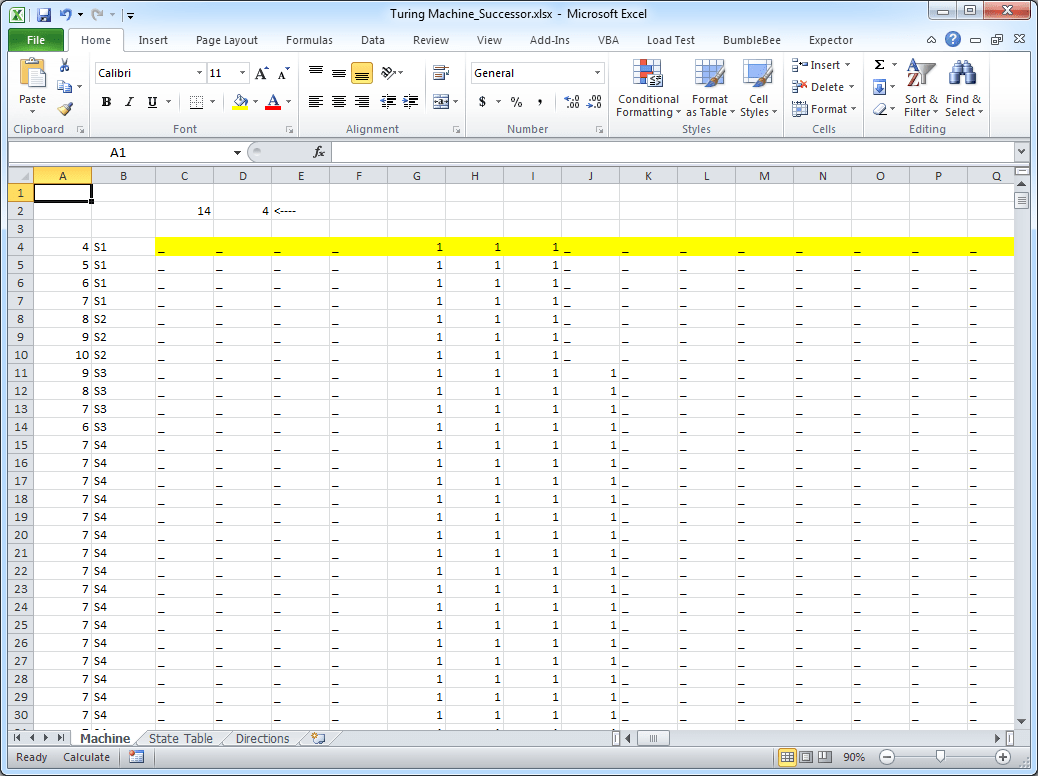Switch to Page Layout view button
Screen dimensions: 1038x776
pyautogui.click(x=806, y=757)
